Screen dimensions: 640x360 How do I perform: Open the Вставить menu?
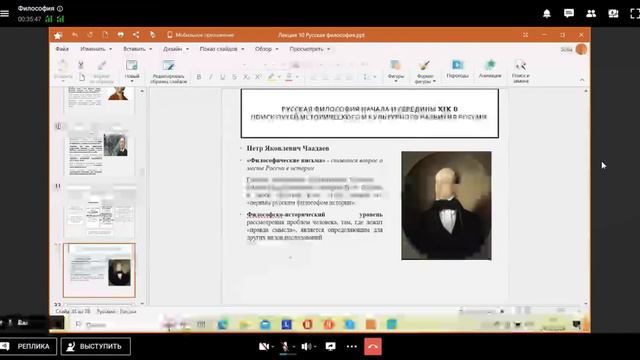tap(138, 49)
